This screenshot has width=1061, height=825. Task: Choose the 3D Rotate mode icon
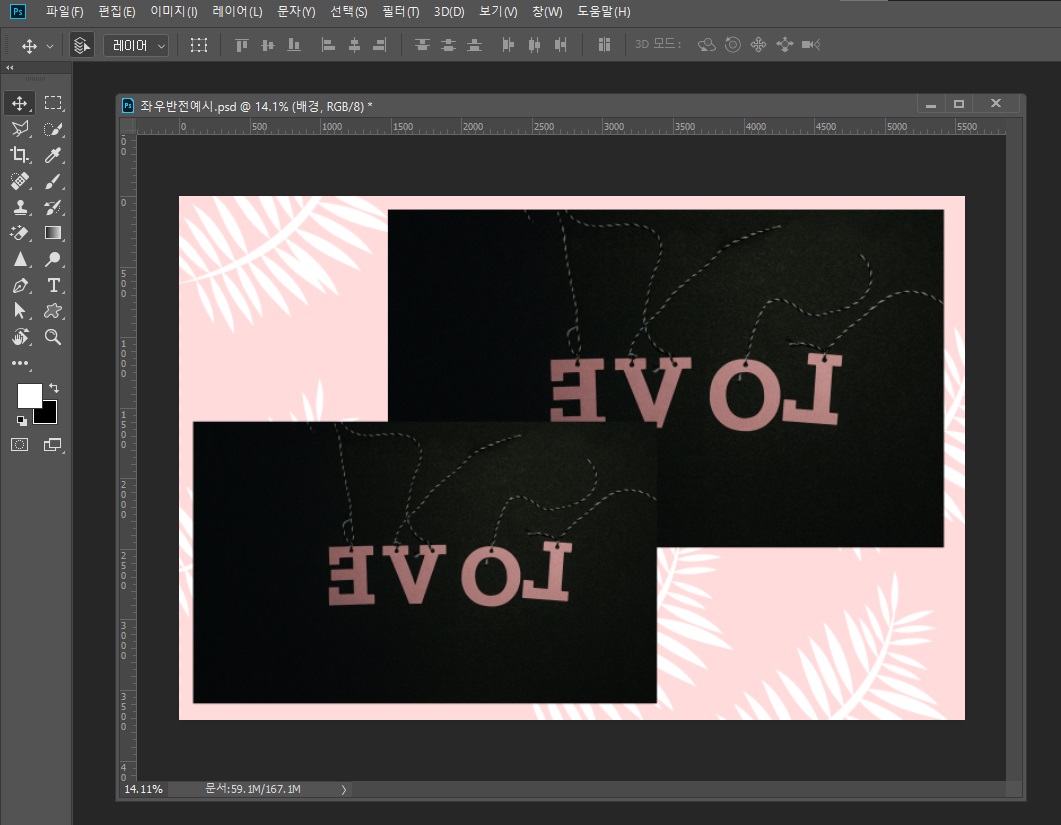click(x=706, y=45)
